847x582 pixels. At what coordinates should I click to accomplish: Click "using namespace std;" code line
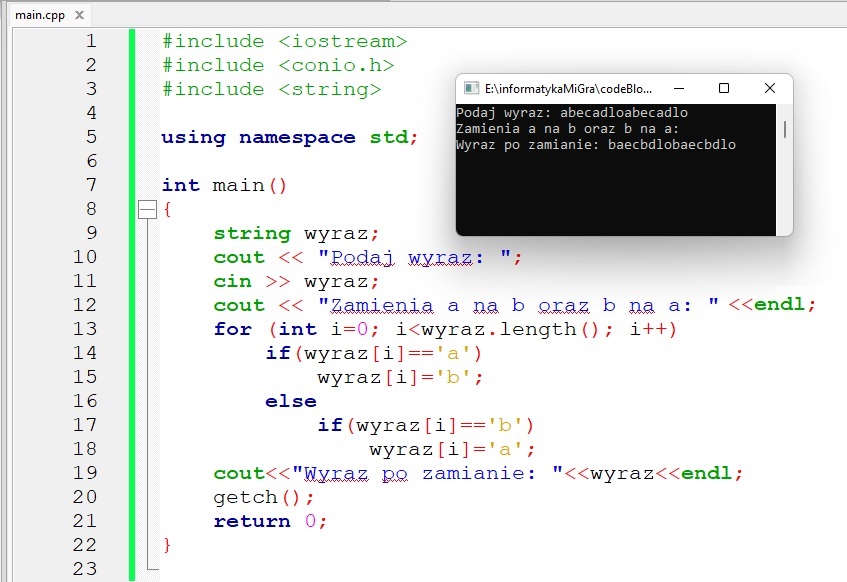tap(290, 137)
